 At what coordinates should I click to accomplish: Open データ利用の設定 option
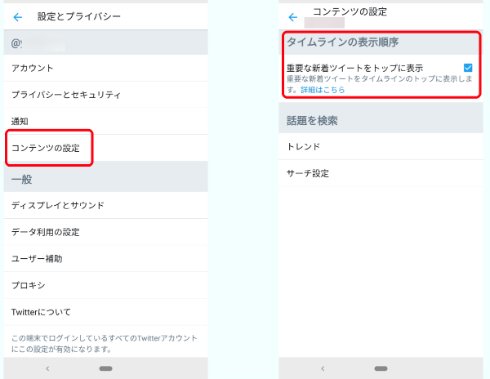[x=106, y=232]
